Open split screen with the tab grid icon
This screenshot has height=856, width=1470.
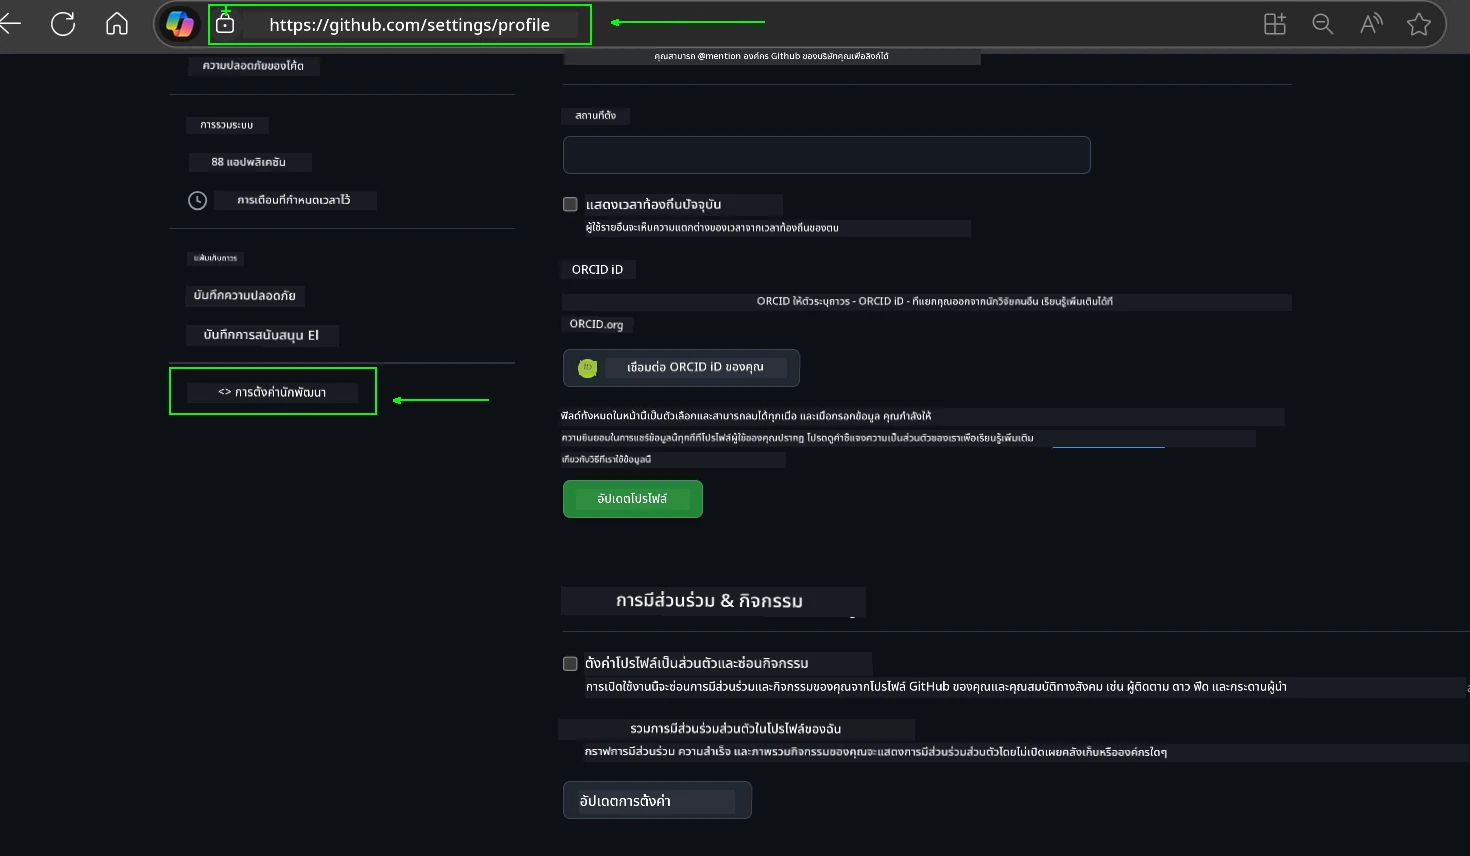[1274, 23]
